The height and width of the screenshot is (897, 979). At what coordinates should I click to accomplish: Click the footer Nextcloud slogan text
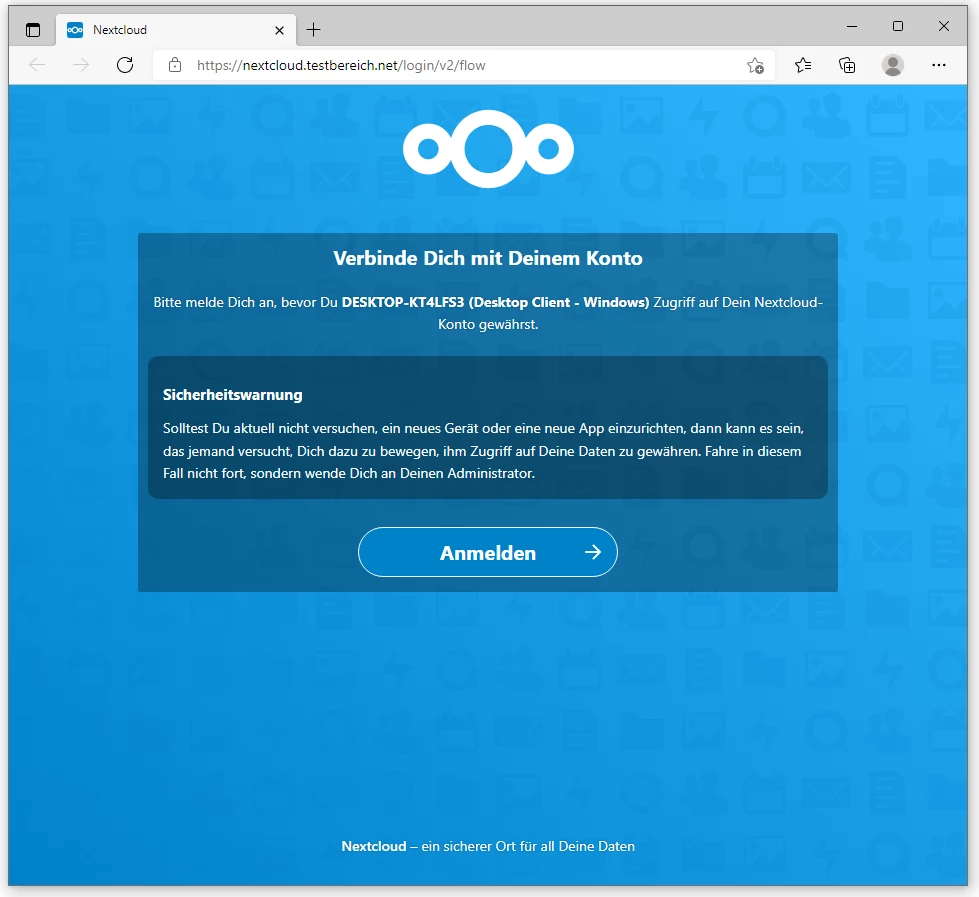(488, 846)
